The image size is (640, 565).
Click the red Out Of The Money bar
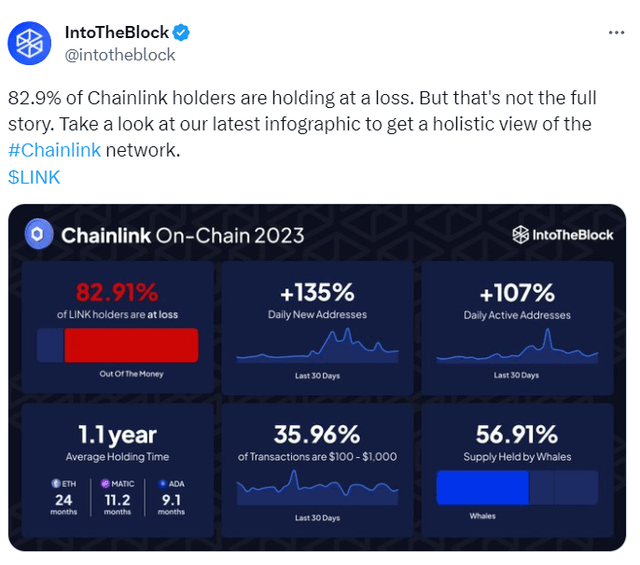(x=130, y=346)
